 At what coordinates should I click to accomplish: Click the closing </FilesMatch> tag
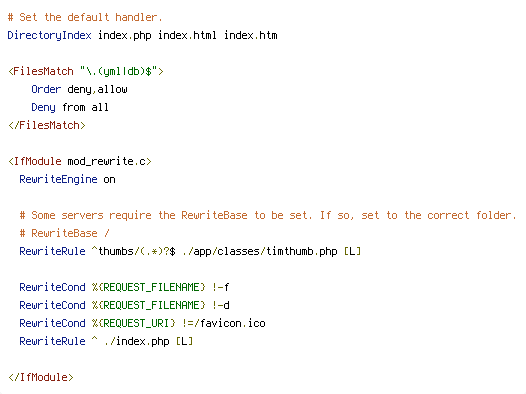pyautogui.click(x=47, y=125)
